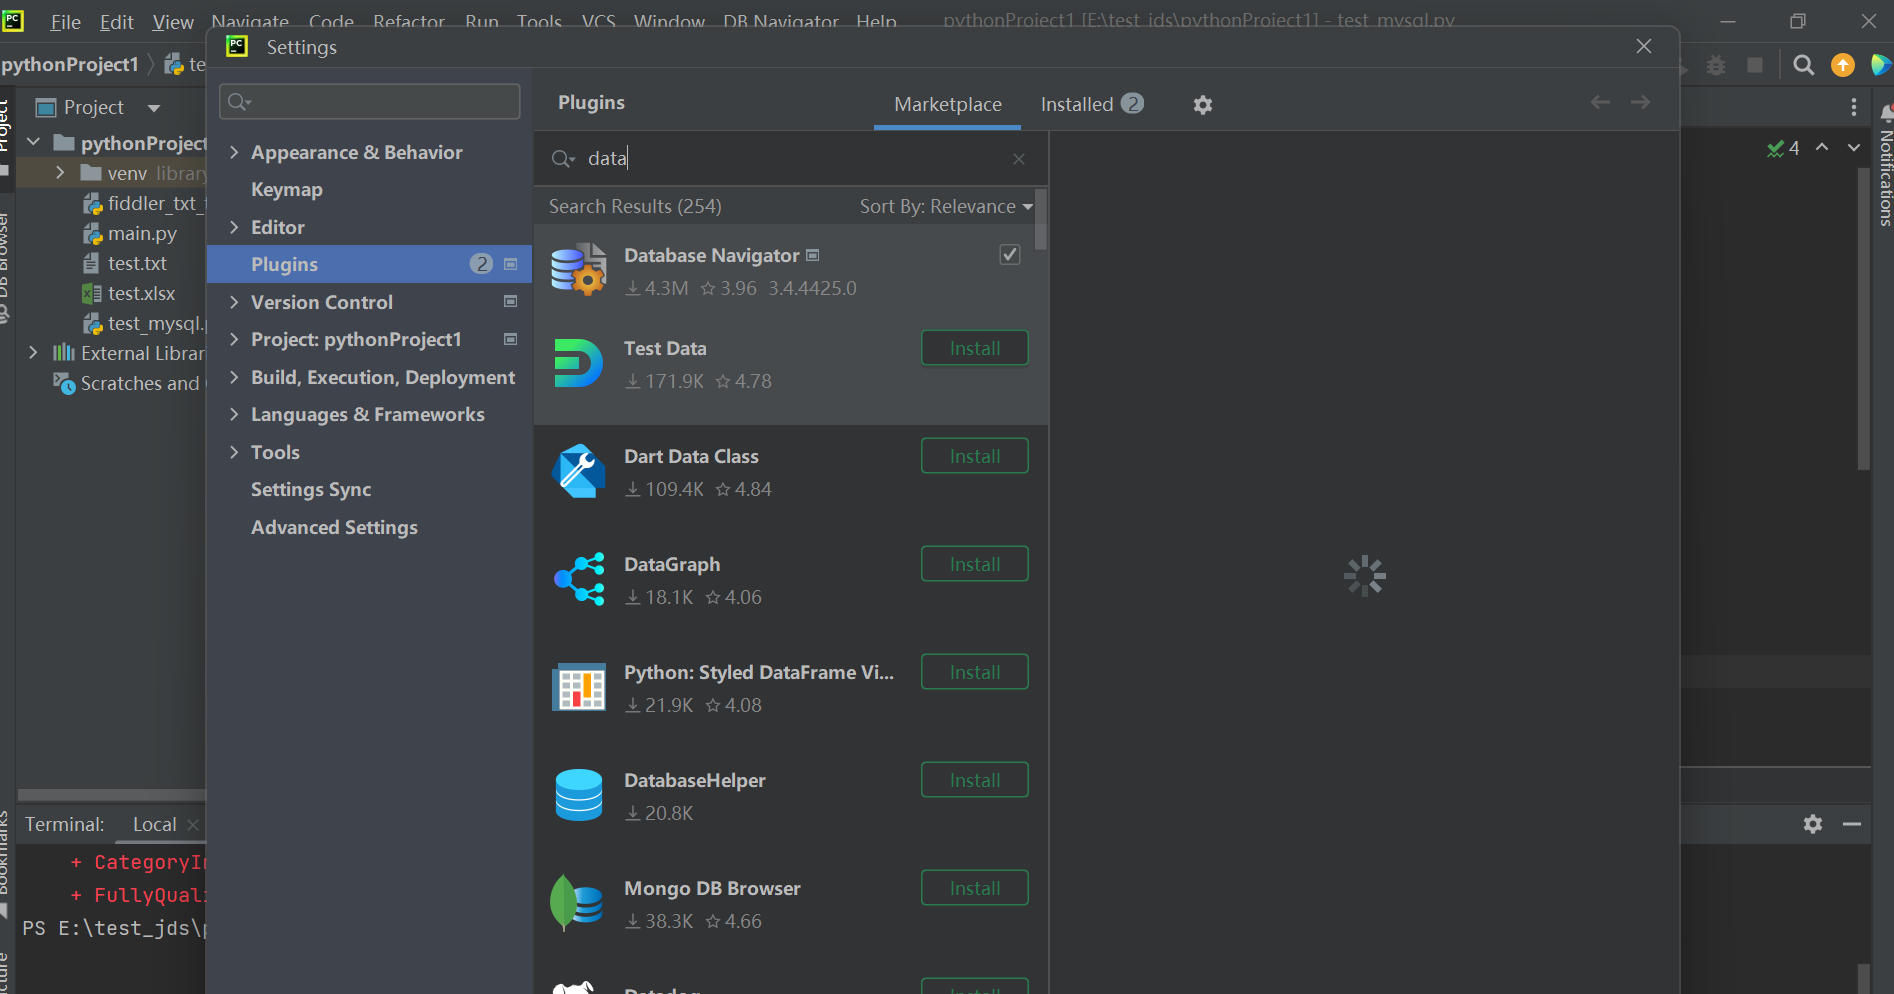Hide the terminal panel with minus icon
1894x994 pixels.
1852,824
